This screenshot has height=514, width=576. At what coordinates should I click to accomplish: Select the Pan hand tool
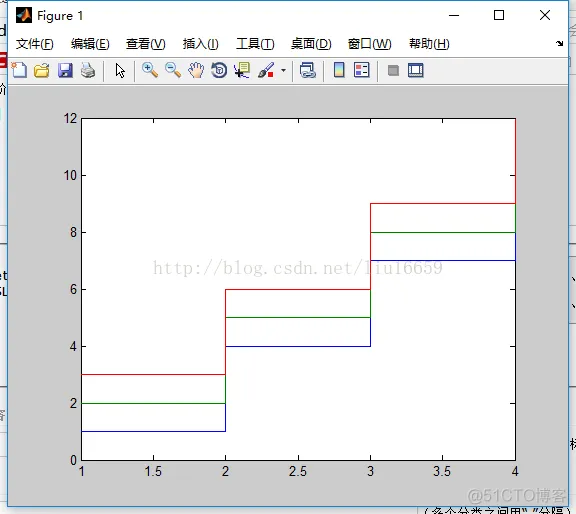(196, 70)
